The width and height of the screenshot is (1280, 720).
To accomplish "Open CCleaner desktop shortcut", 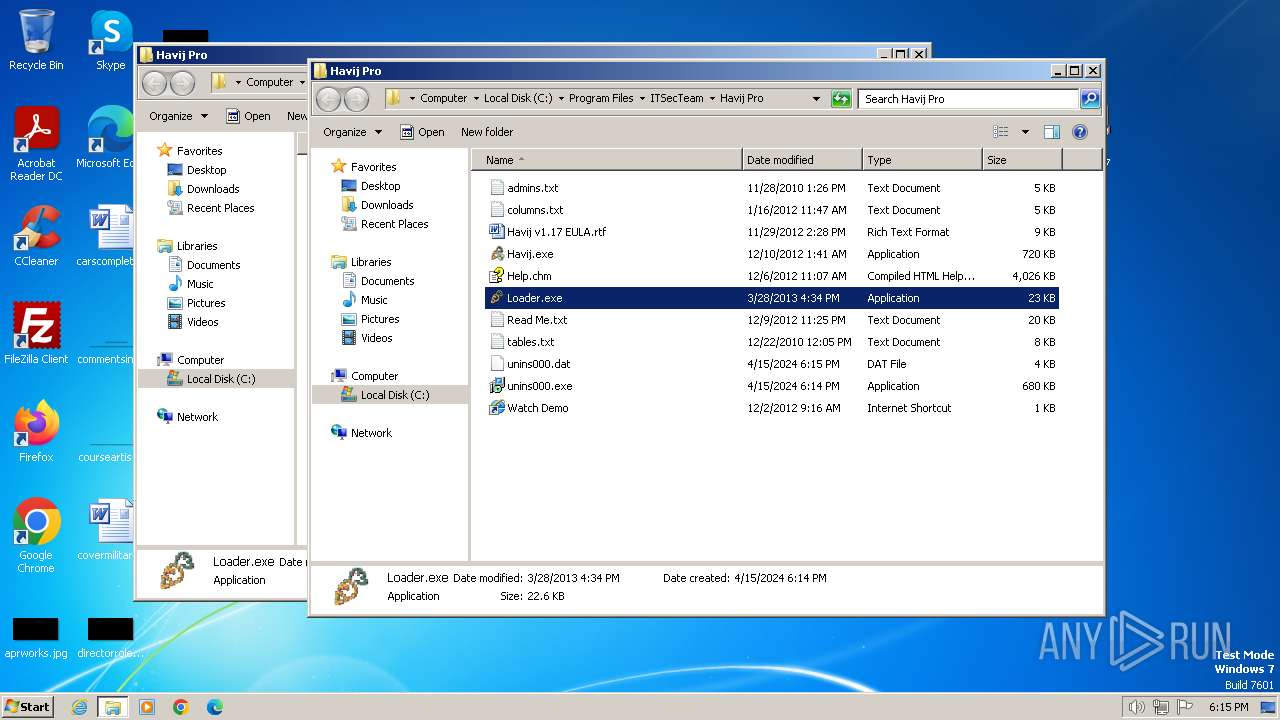I will click(x=36, y=236).
